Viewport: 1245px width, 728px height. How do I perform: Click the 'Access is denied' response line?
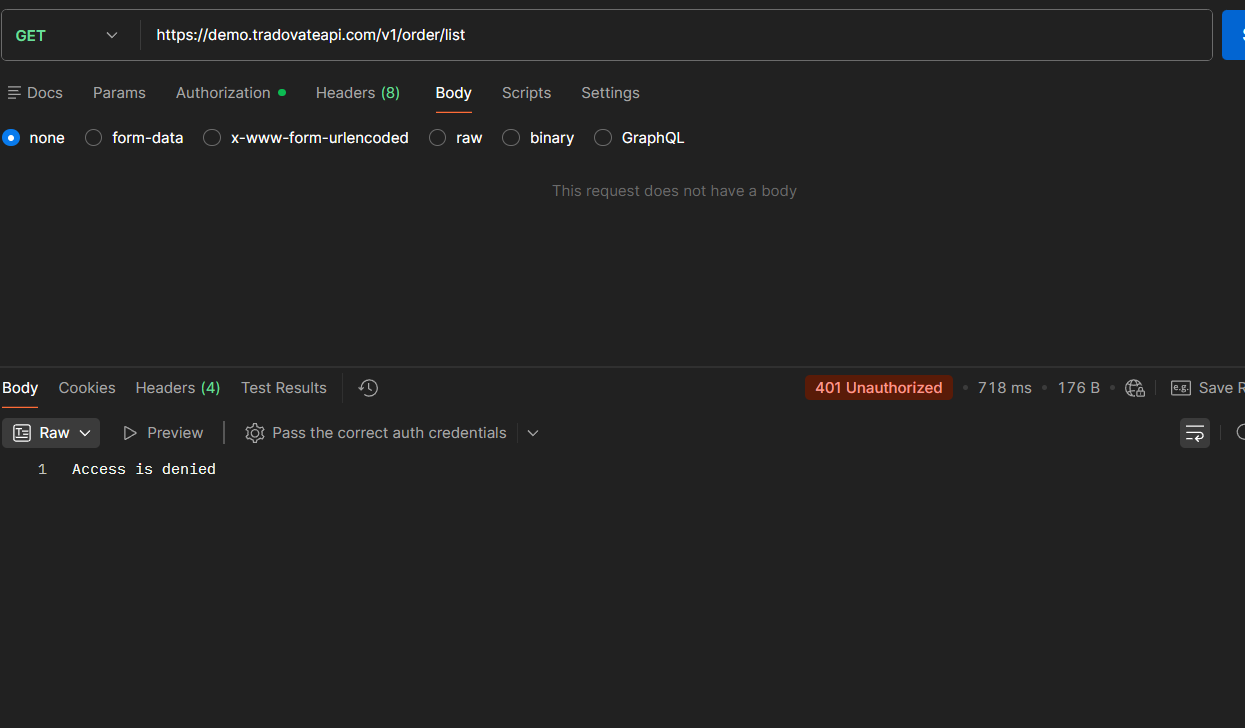(144, 469)
